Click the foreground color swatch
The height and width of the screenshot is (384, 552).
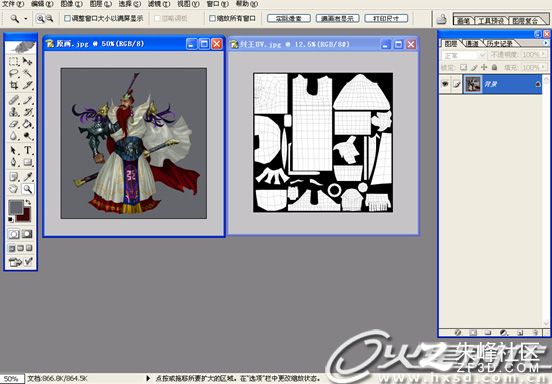pyautogui.click(x=16, y=207)
